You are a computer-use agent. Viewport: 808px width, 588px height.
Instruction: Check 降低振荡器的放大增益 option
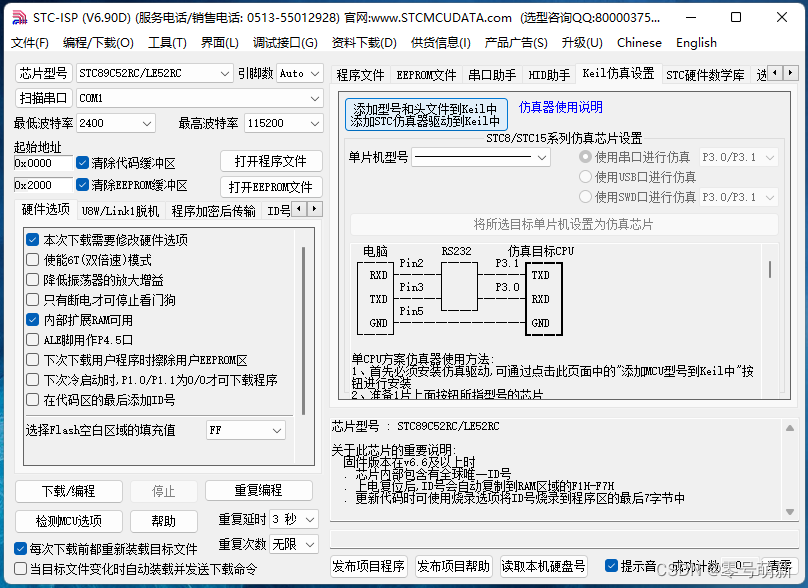point(32,280)
